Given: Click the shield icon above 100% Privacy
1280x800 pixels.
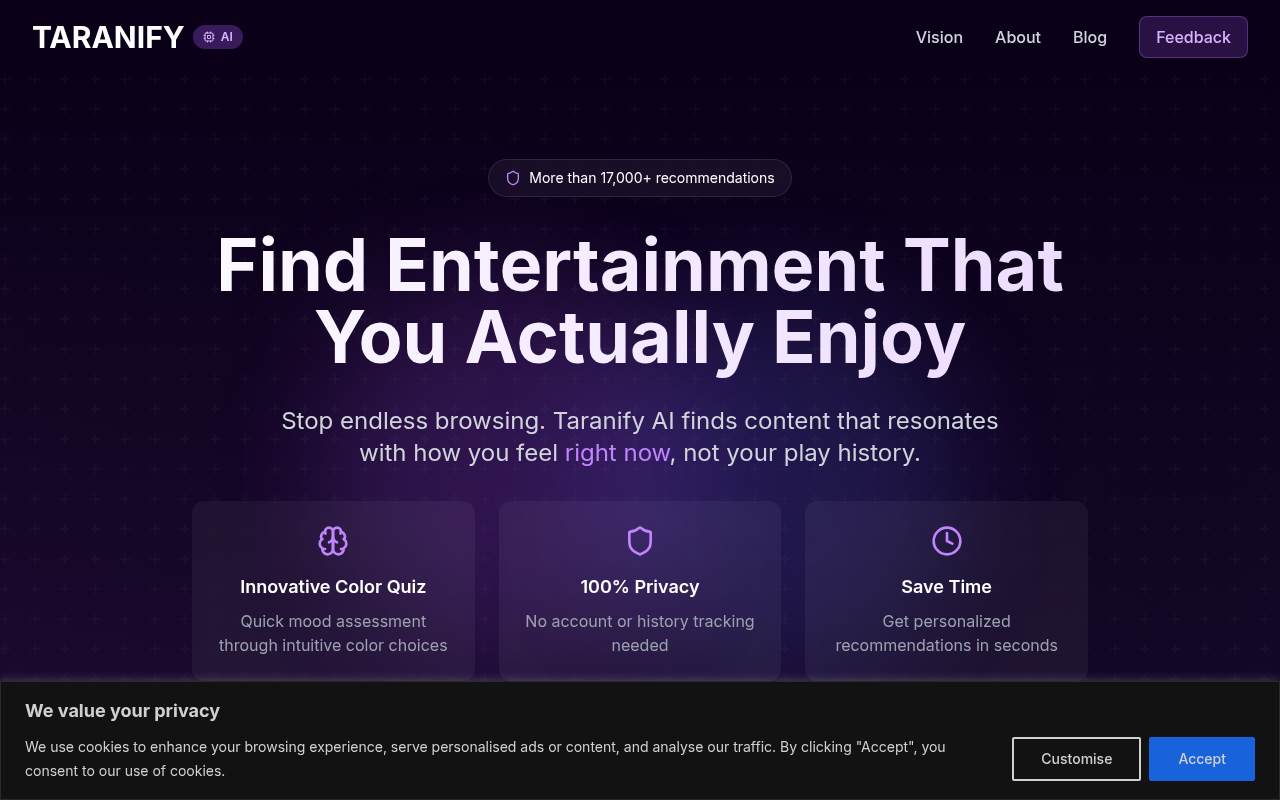Looking at the screenshot, I should click(640, 541).
